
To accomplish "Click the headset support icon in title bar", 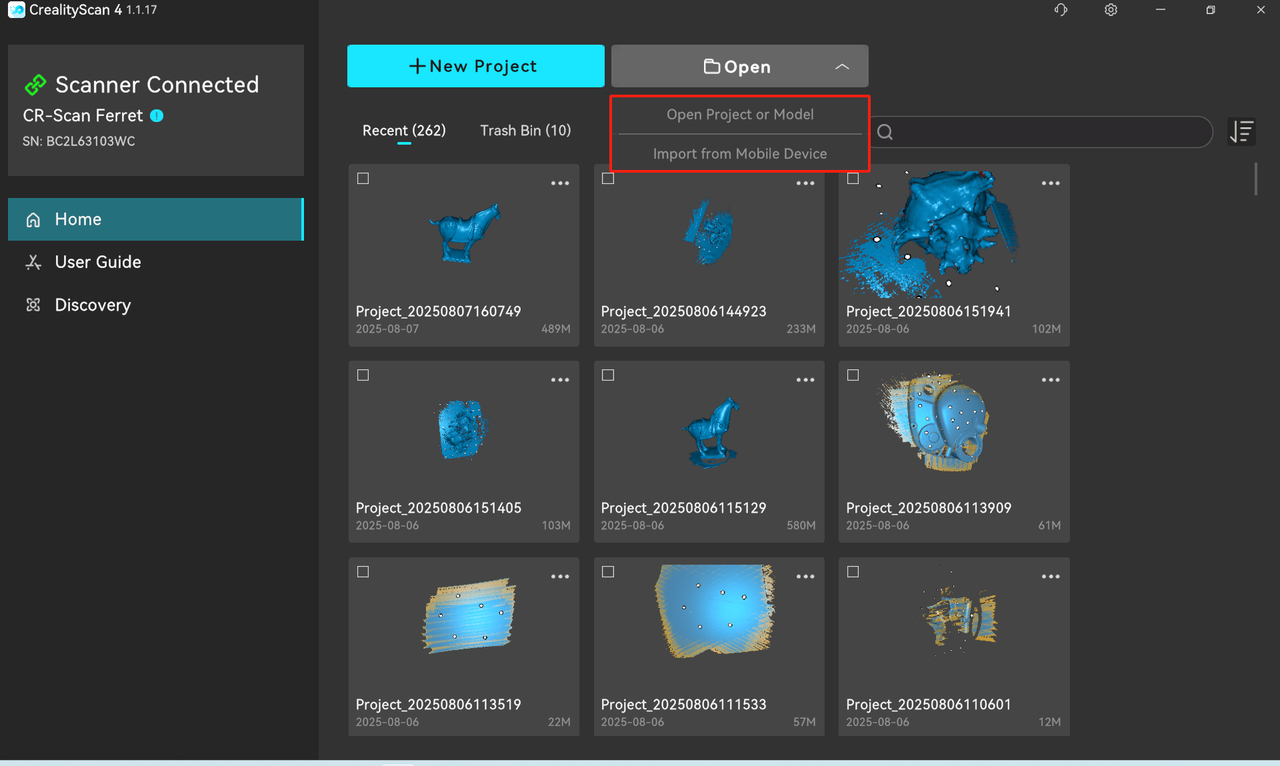I will click(1060, 10).
